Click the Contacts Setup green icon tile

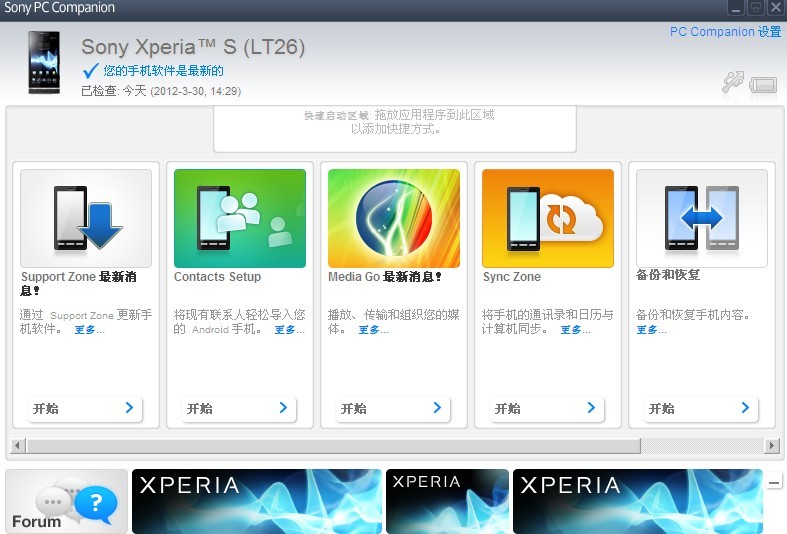click(x=240, y=218)
